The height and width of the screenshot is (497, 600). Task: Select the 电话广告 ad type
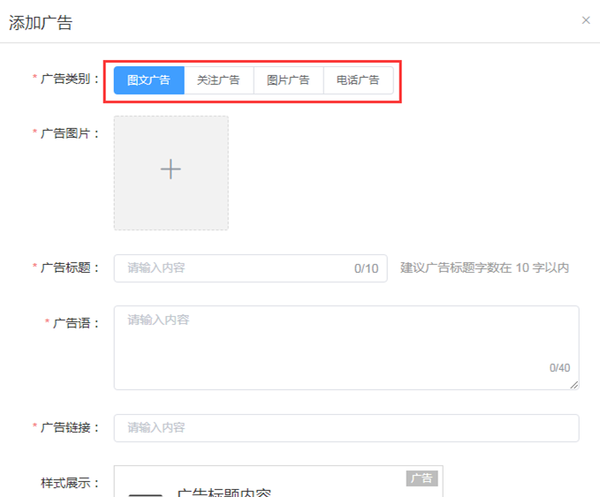point(359,80)
